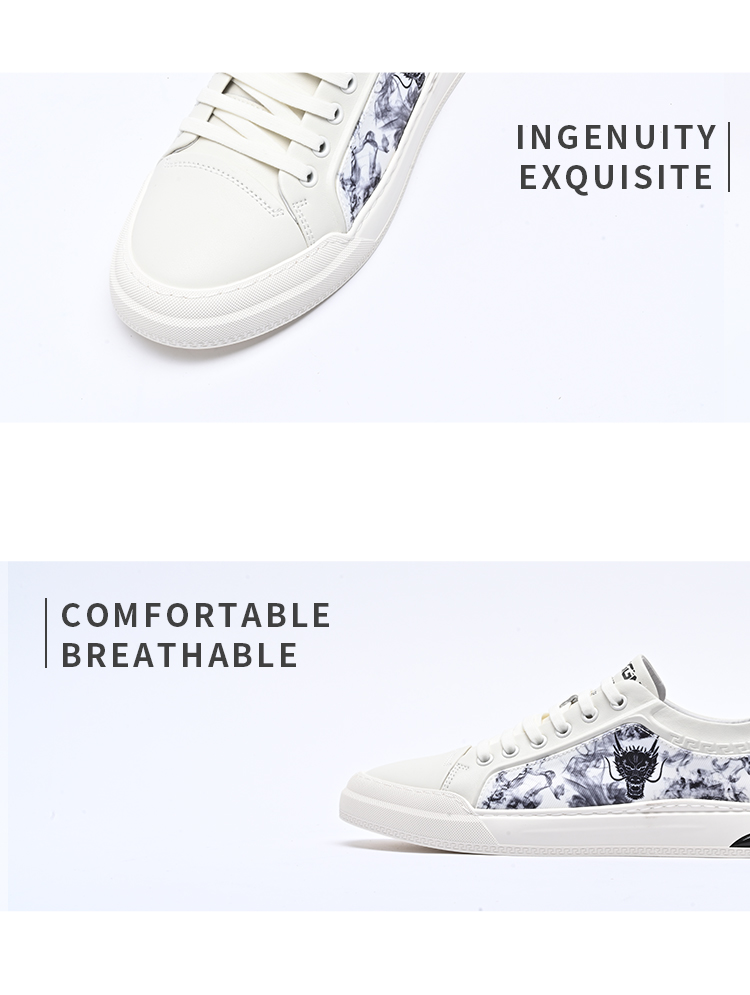Click the lowest eyelet on top shoe
The image size is (750, 995).
click(x=309, y=176)
